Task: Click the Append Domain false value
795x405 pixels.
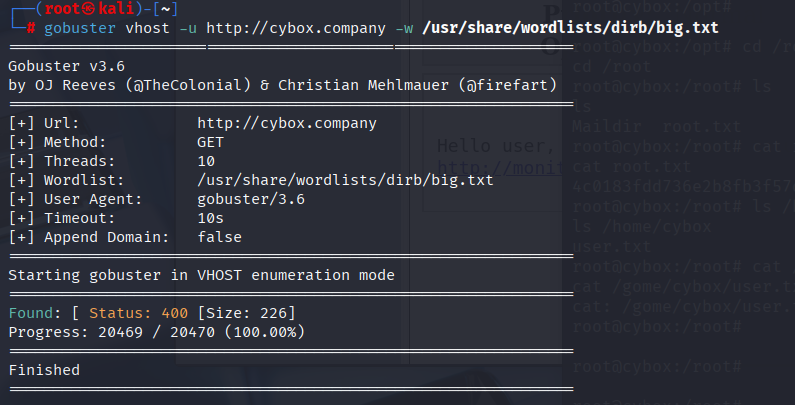Action: point(219,237)
